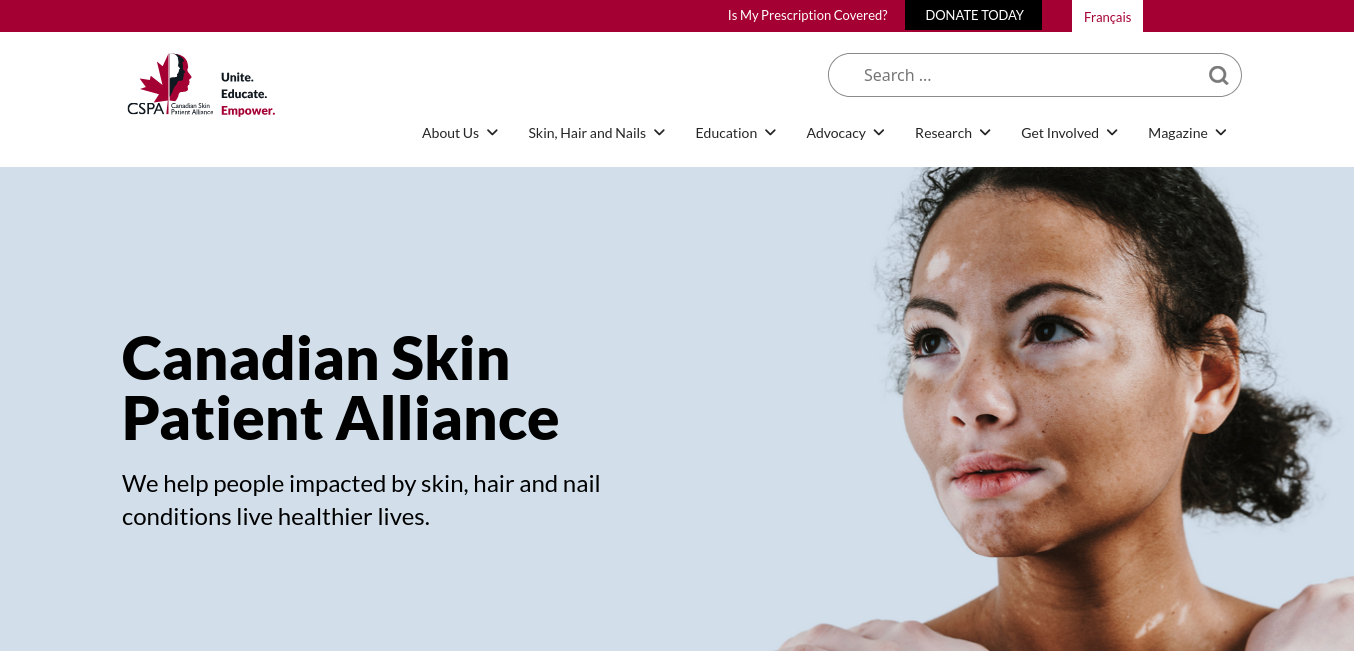Expand the Research chevron arrow
The width and height of the screenshot is (1366, 651).
[x=985, y=133]
